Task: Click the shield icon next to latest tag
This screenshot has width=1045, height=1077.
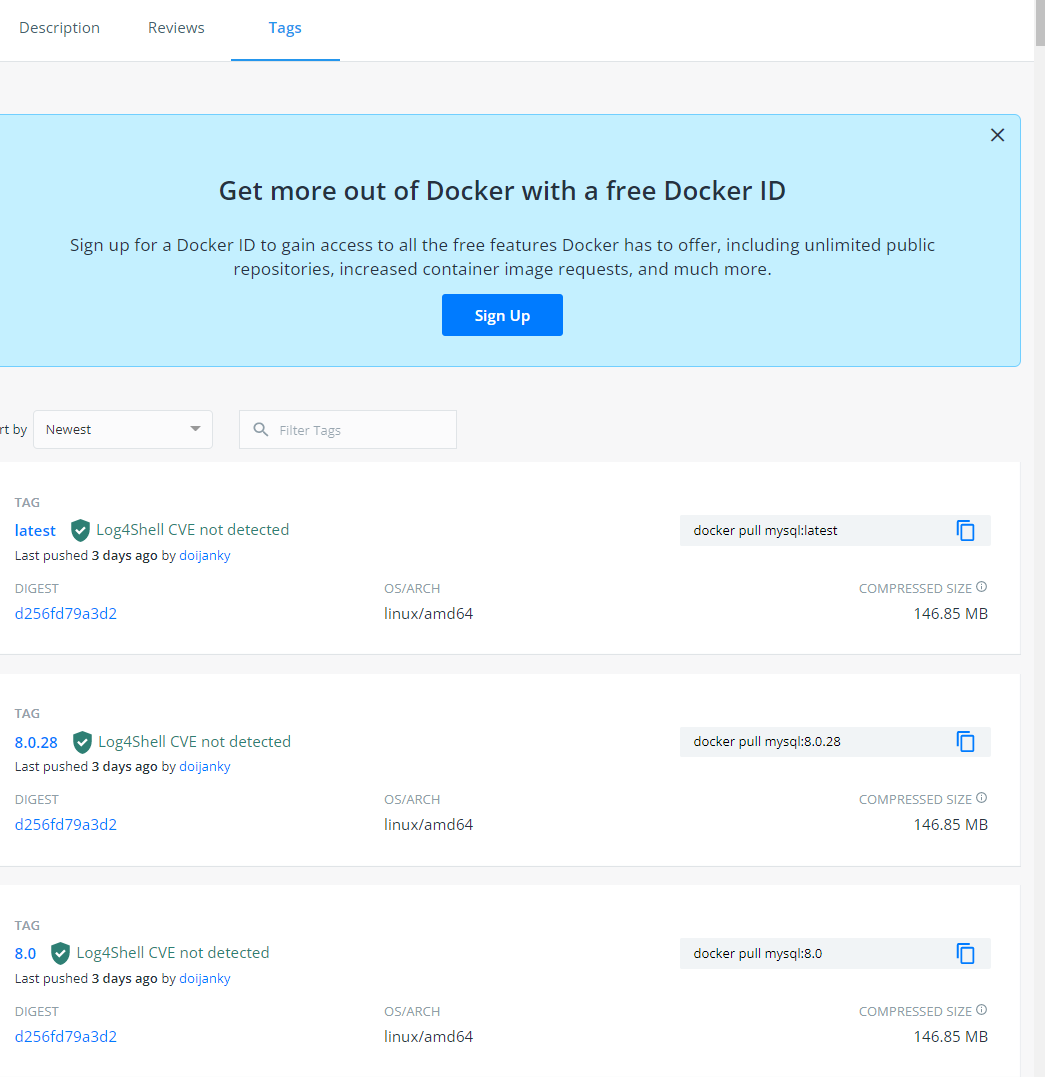Action: [x=80, y=530]
